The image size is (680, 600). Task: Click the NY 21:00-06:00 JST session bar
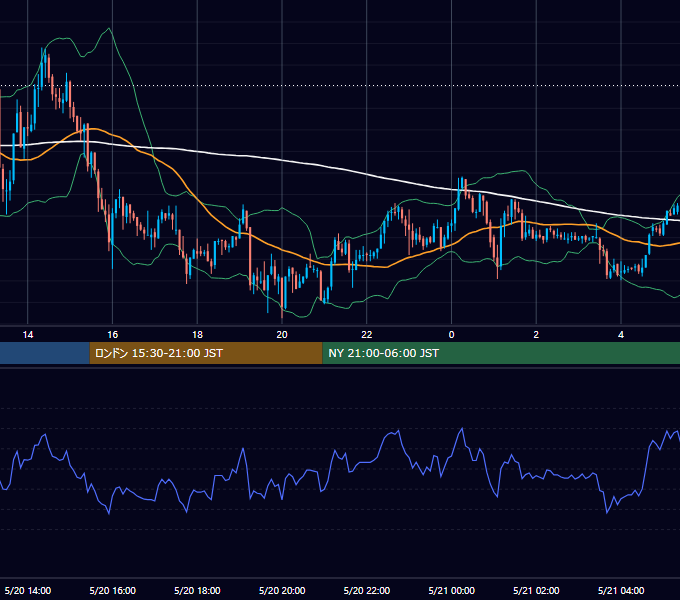tap(501, 353)
